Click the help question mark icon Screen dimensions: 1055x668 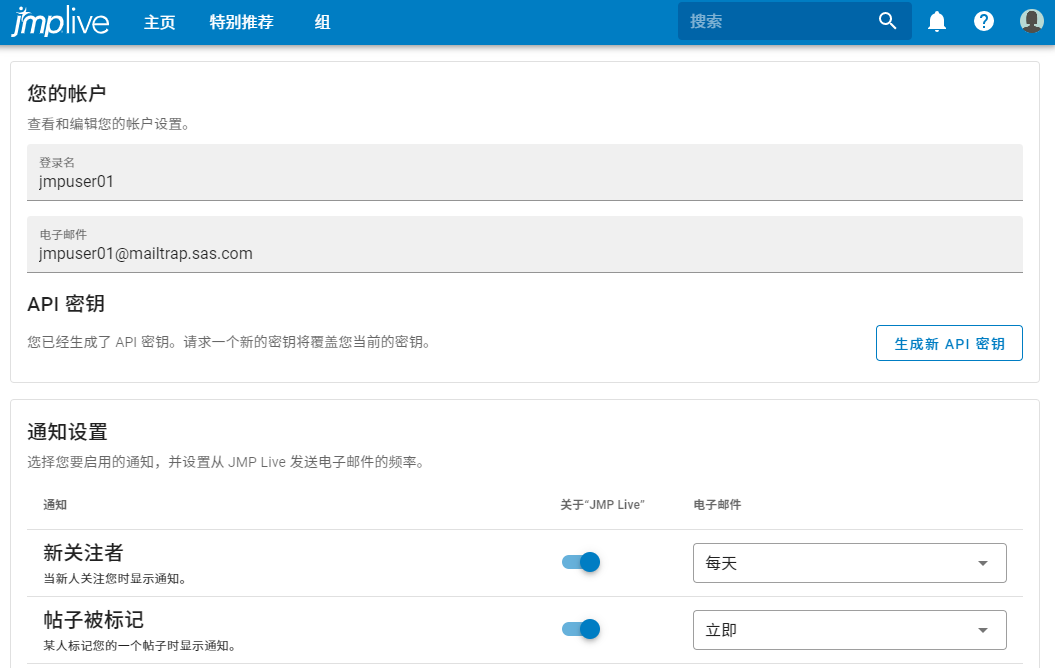pyautogui.click(x=984, y=20)
